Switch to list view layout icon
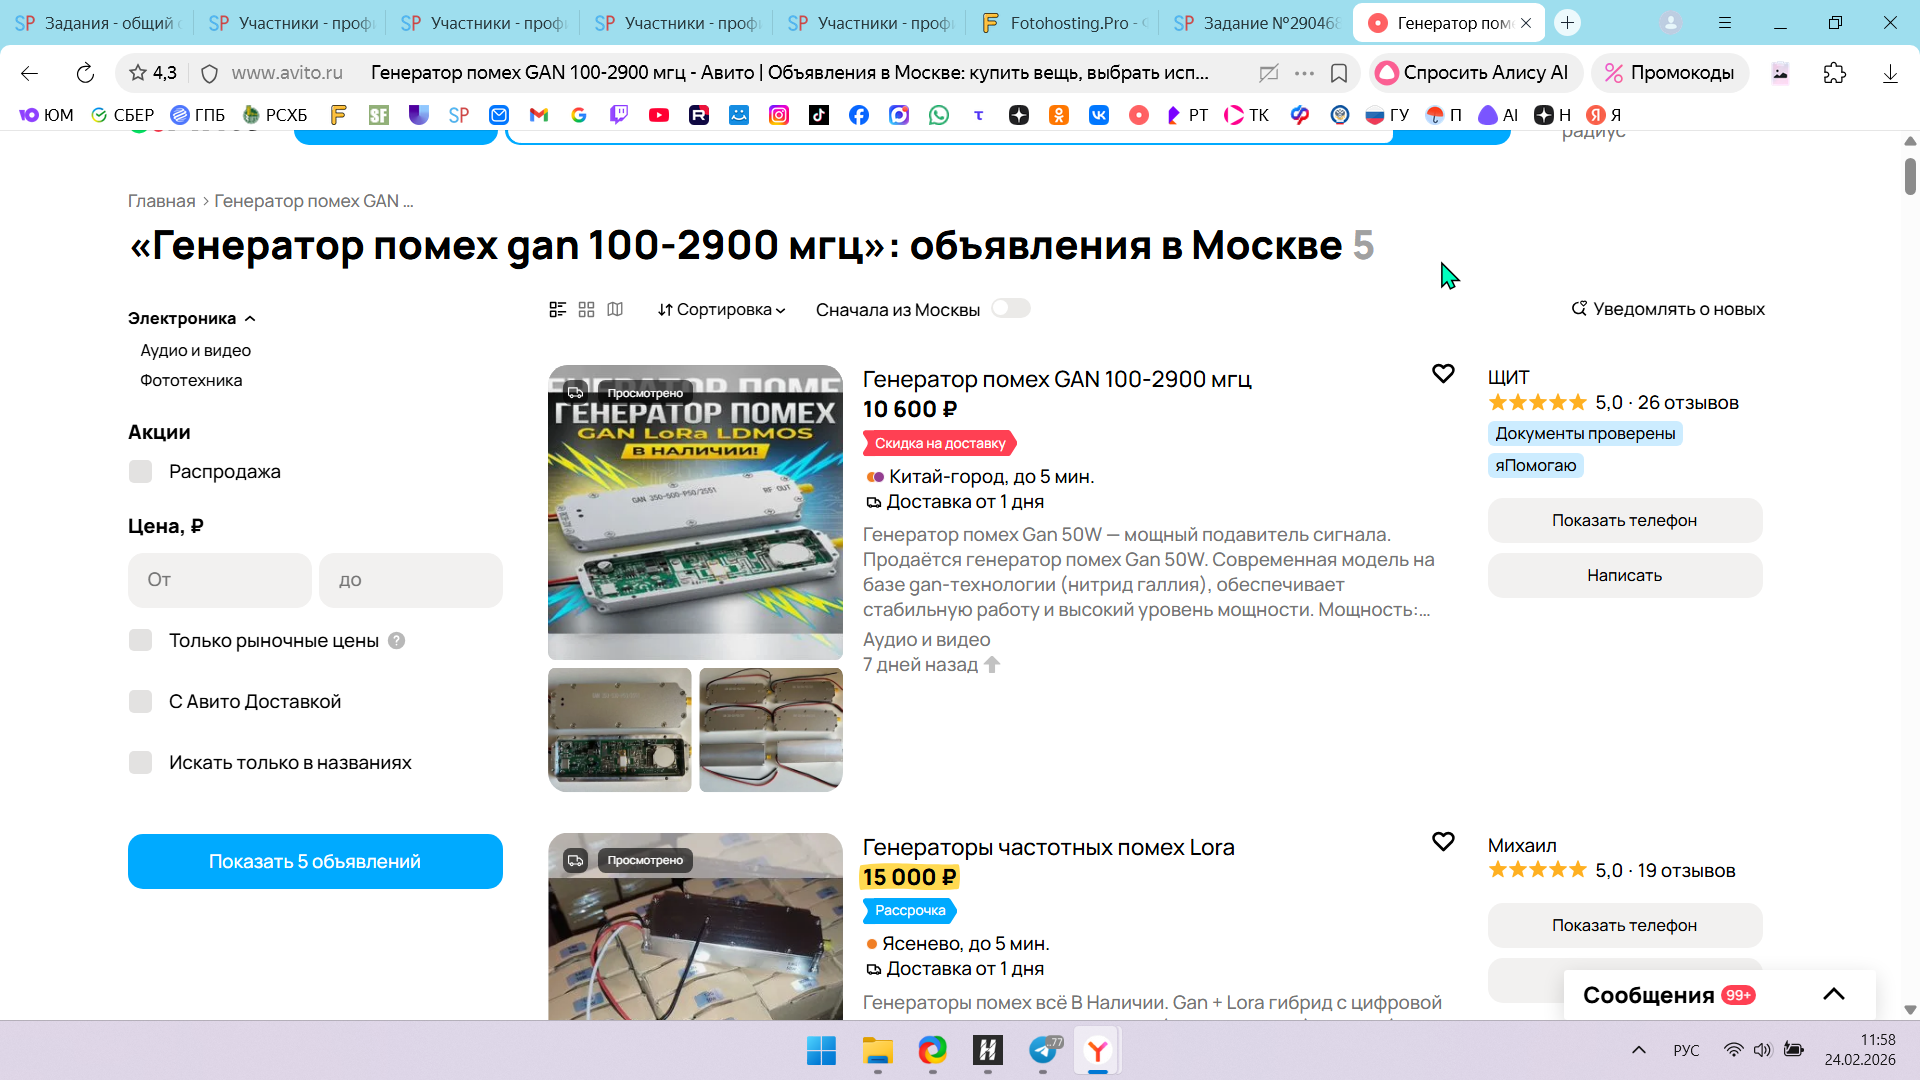 (x=558, y=310)
